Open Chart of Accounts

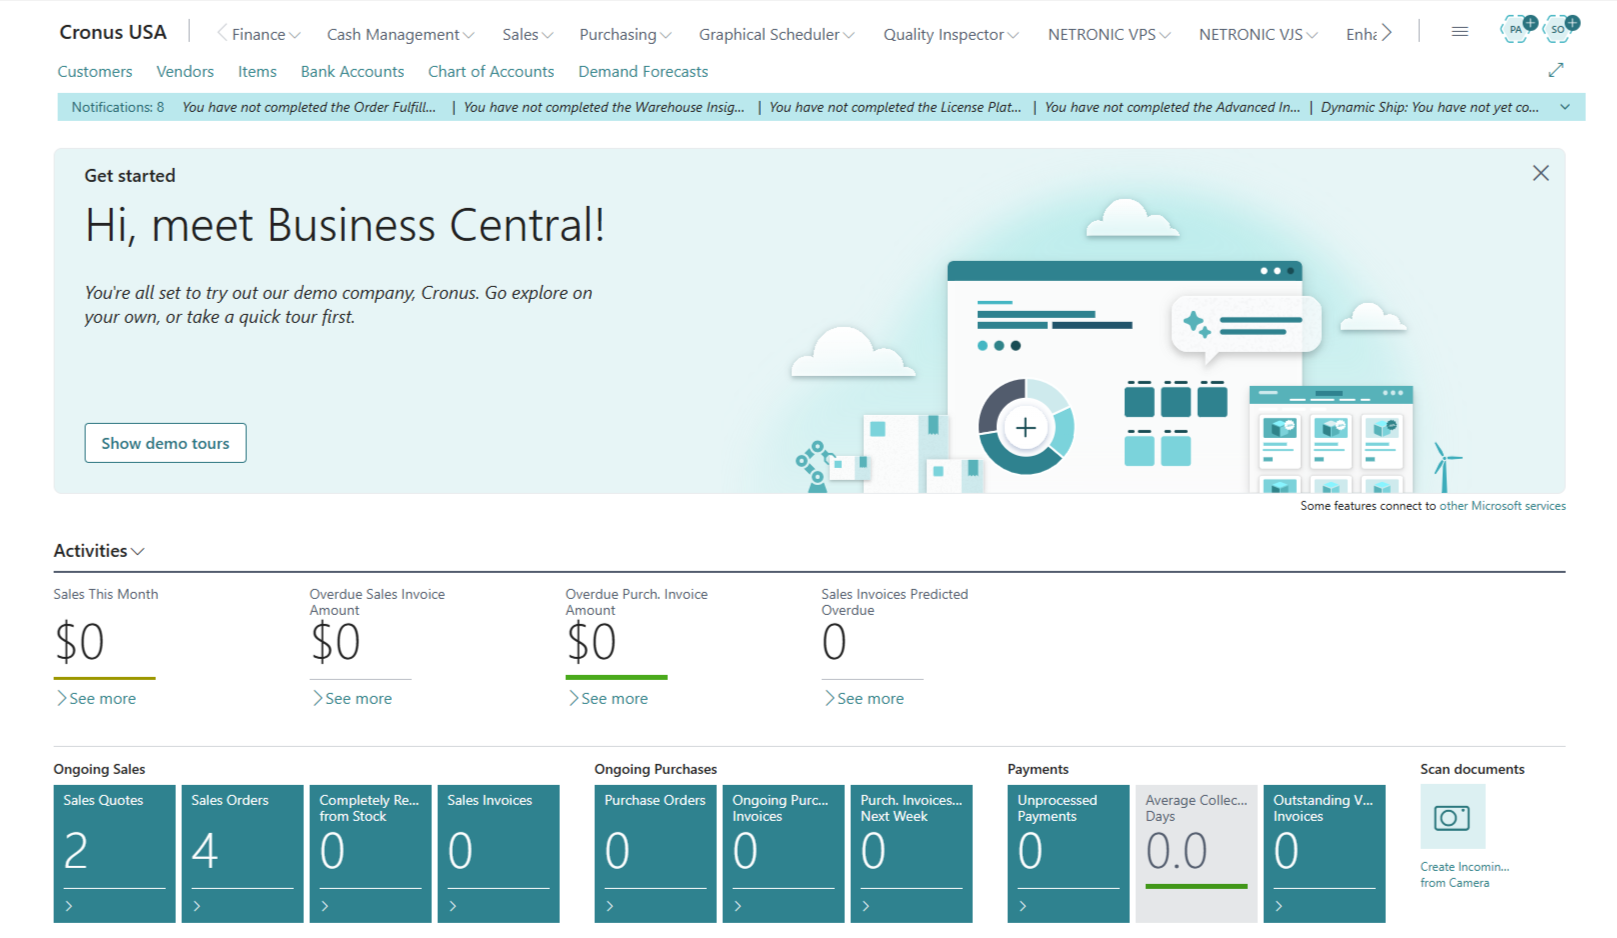tap(491, 72)
